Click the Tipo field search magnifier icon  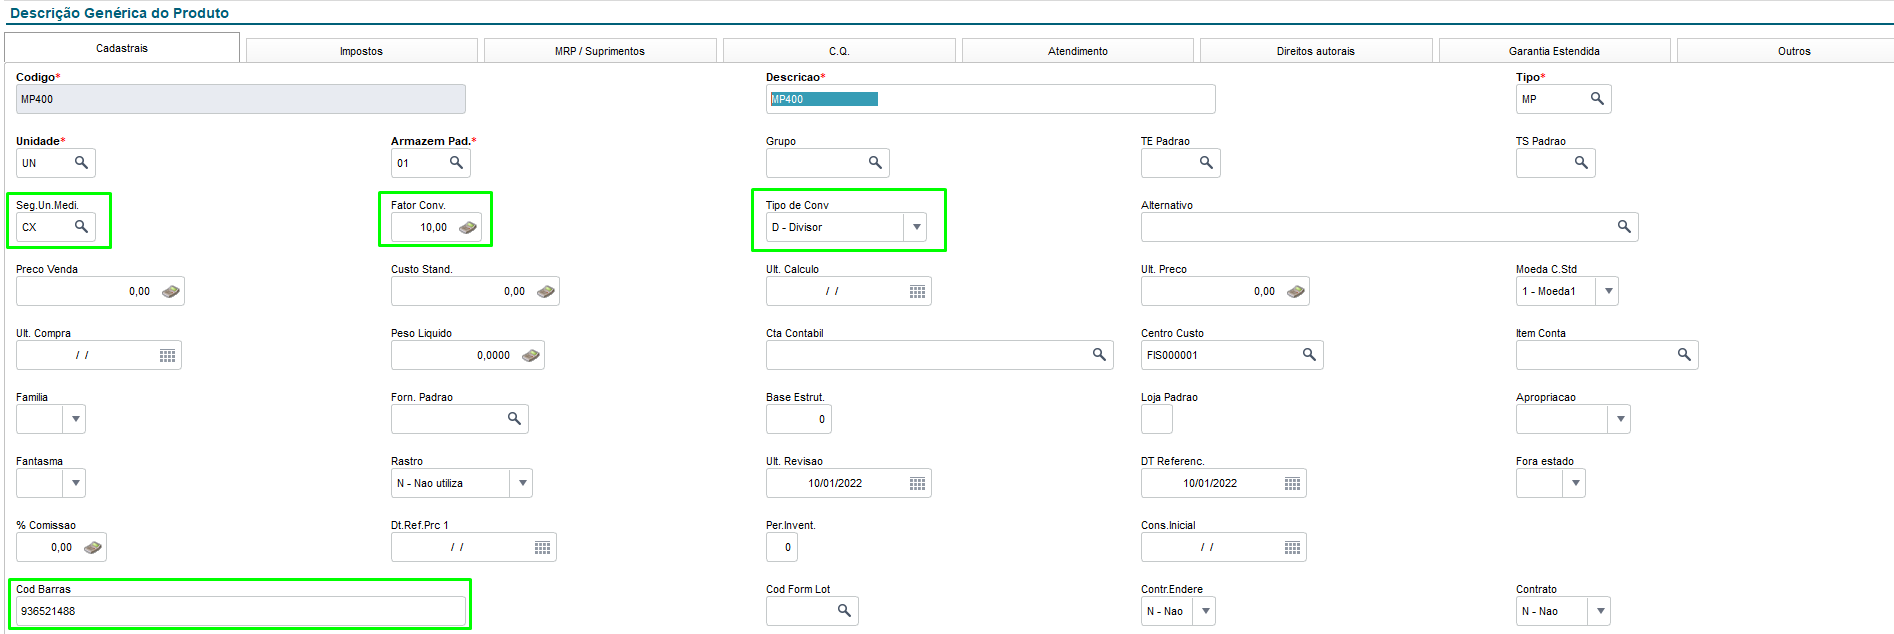click(1597, 99)
